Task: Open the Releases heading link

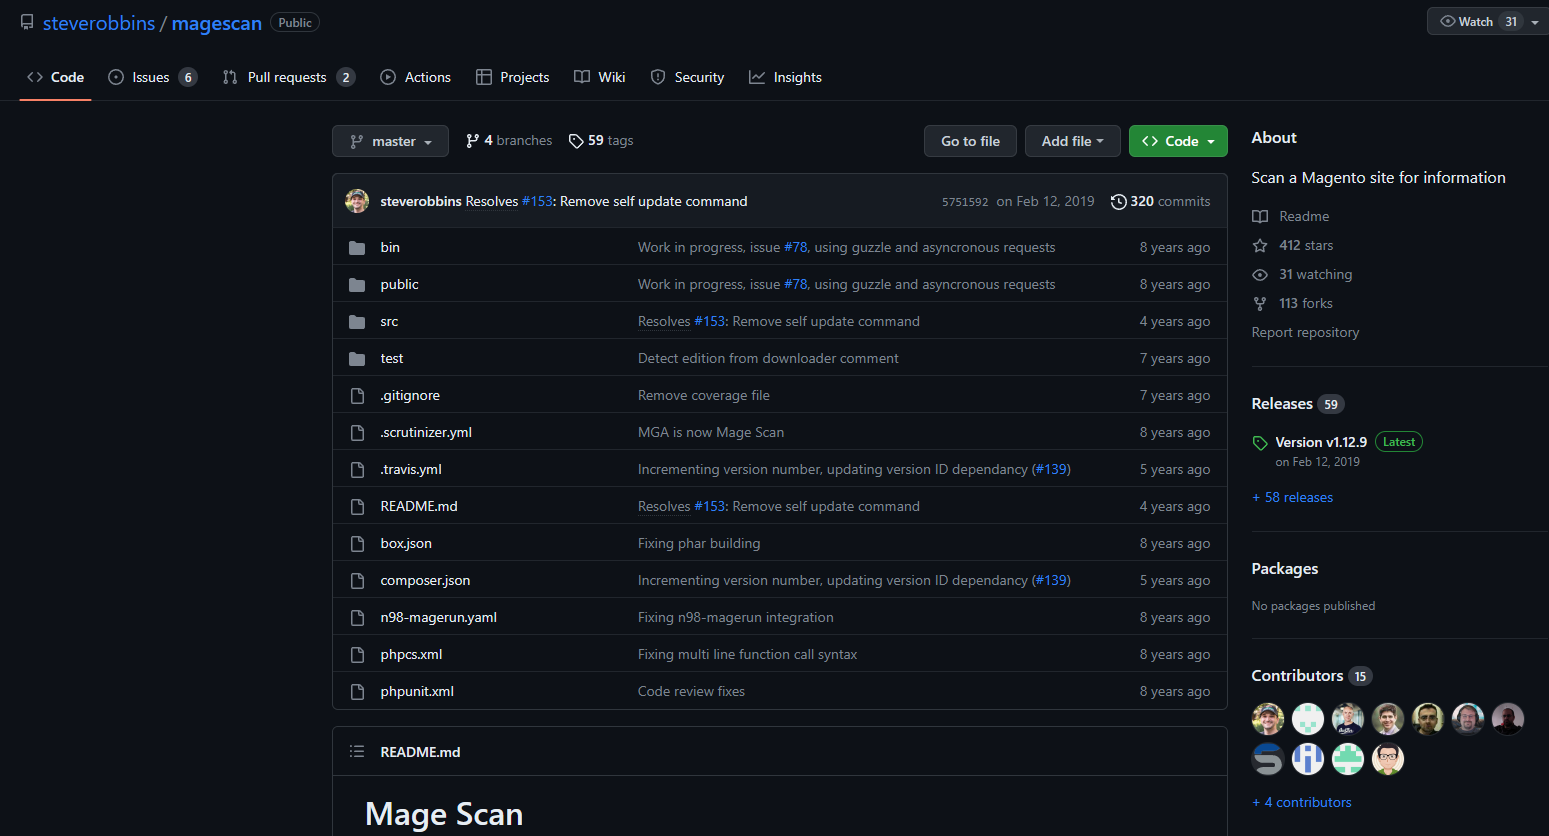Action: [x=1283, y=404]
